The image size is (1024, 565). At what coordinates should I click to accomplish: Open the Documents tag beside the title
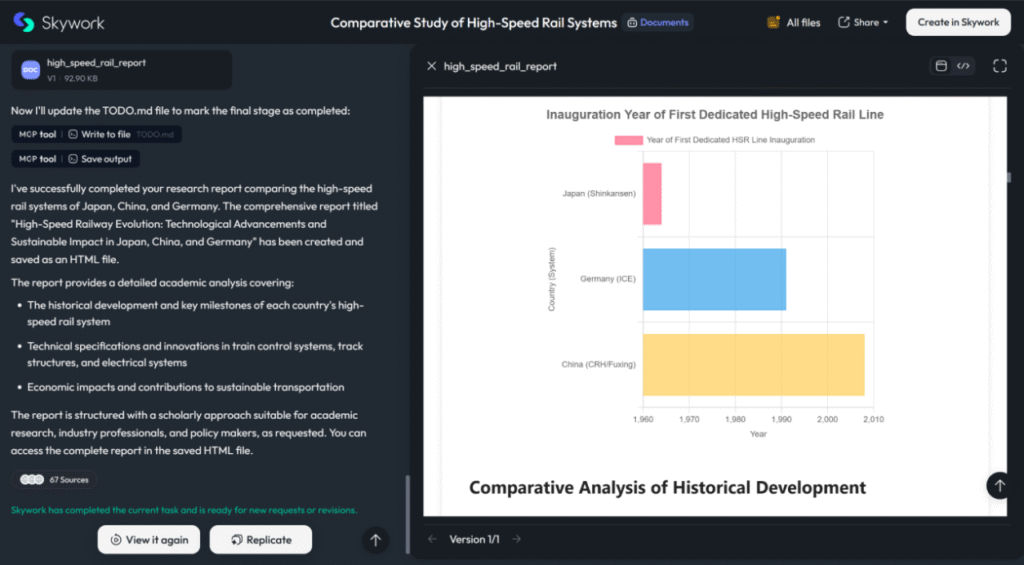pos(657,22)
